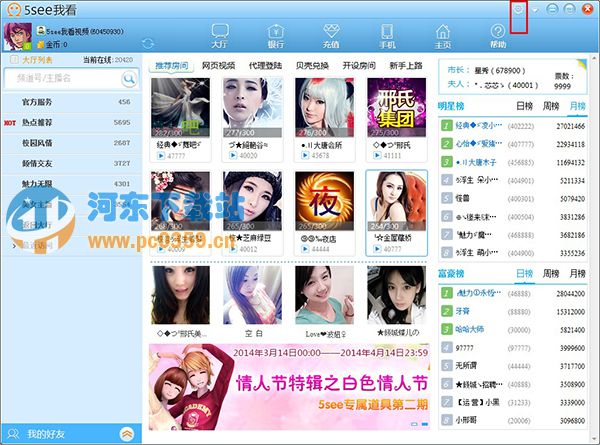This screenshot has height=445, width=600.
Task: Click the refresh sync icon
Action: pos(148,43)
